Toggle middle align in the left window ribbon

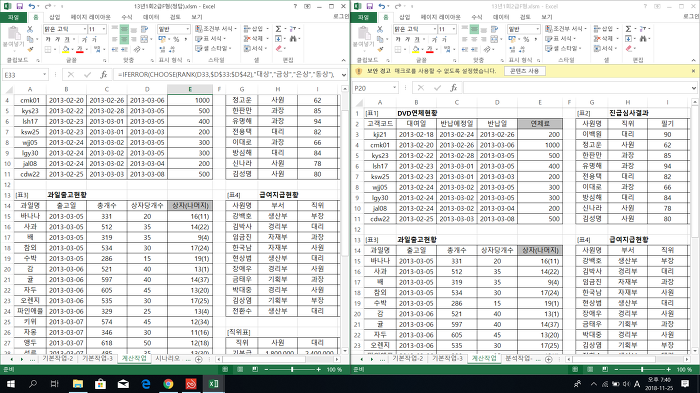click(124, 29)
